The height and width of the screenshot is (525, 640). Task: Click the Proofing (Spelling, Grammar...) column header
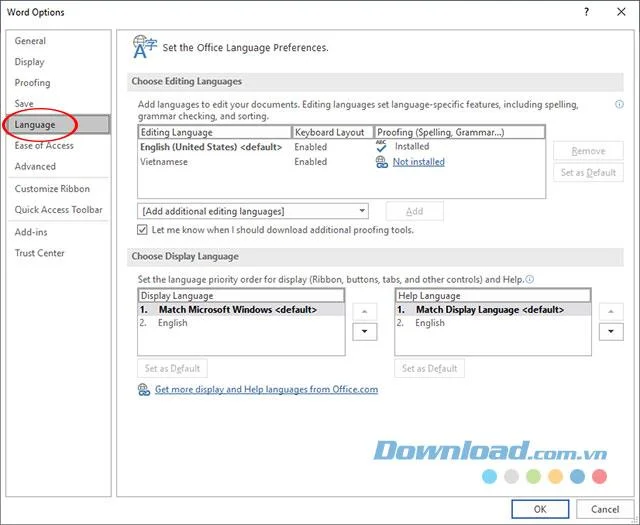[x=460, y=132]
